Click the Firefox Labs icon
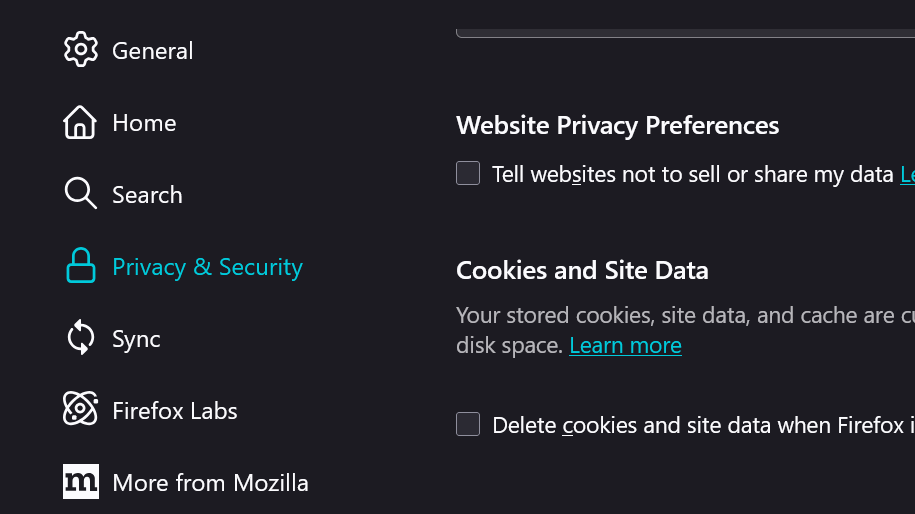 (80, 410)
